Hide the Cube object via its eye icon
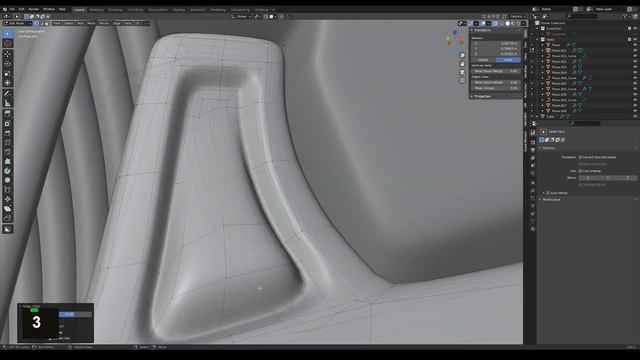The height and width of the screenshot is (360, 640). coord(635,116)
